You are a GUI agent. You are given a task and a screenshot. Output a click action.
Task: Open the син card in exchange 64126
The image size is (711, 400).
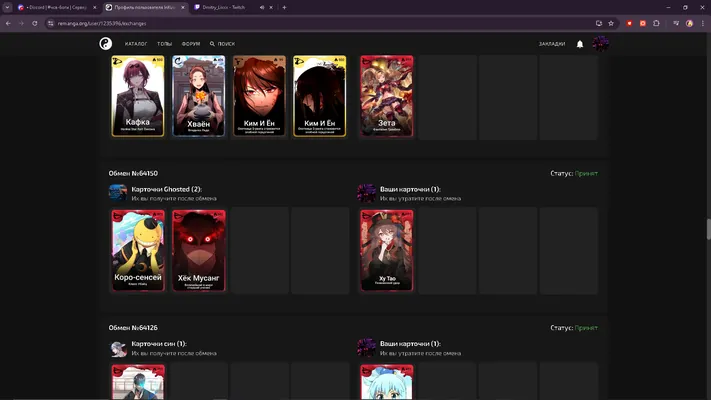click(138, 382)
